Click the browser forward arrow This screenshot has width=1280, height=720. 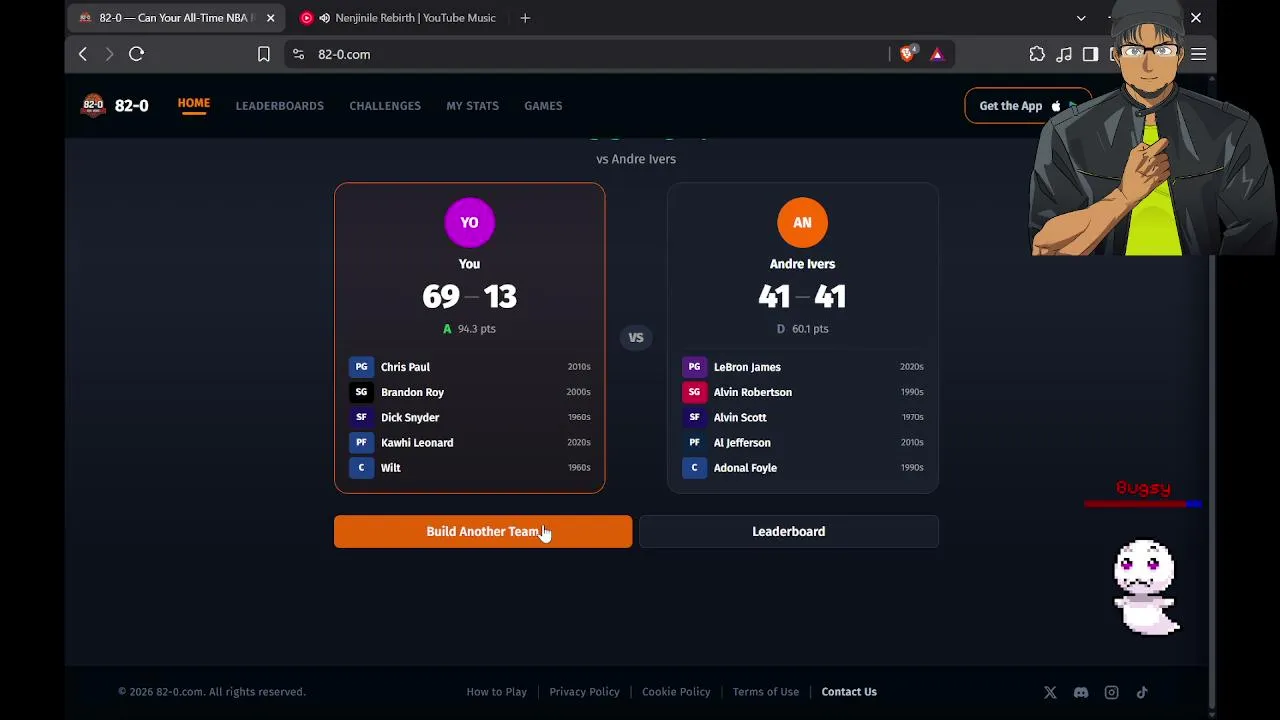[109, 54]
